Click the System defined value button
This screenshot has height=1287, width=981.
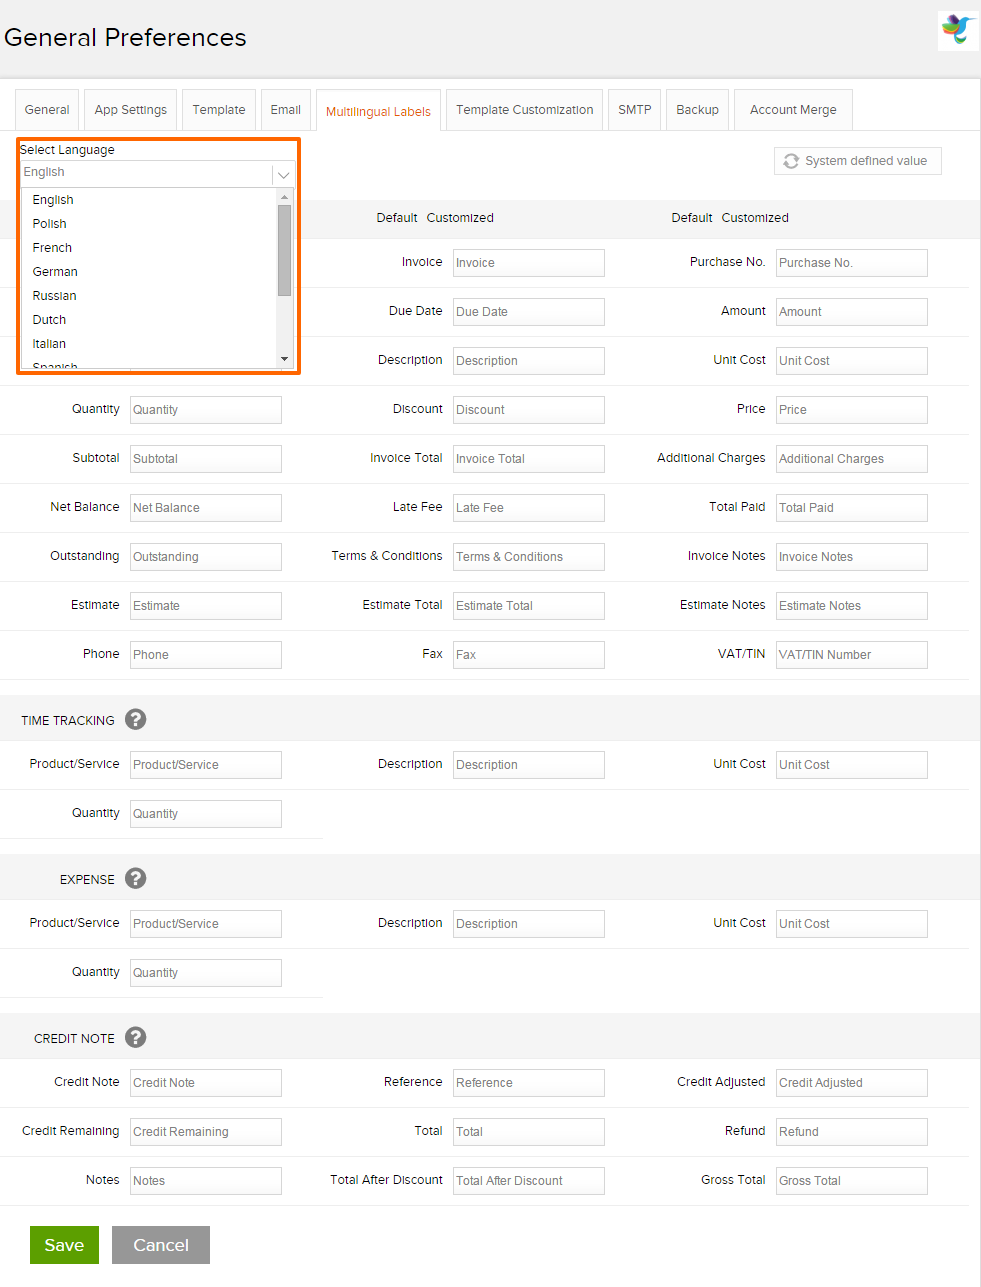pyautogui.click(x=858, y=161)
